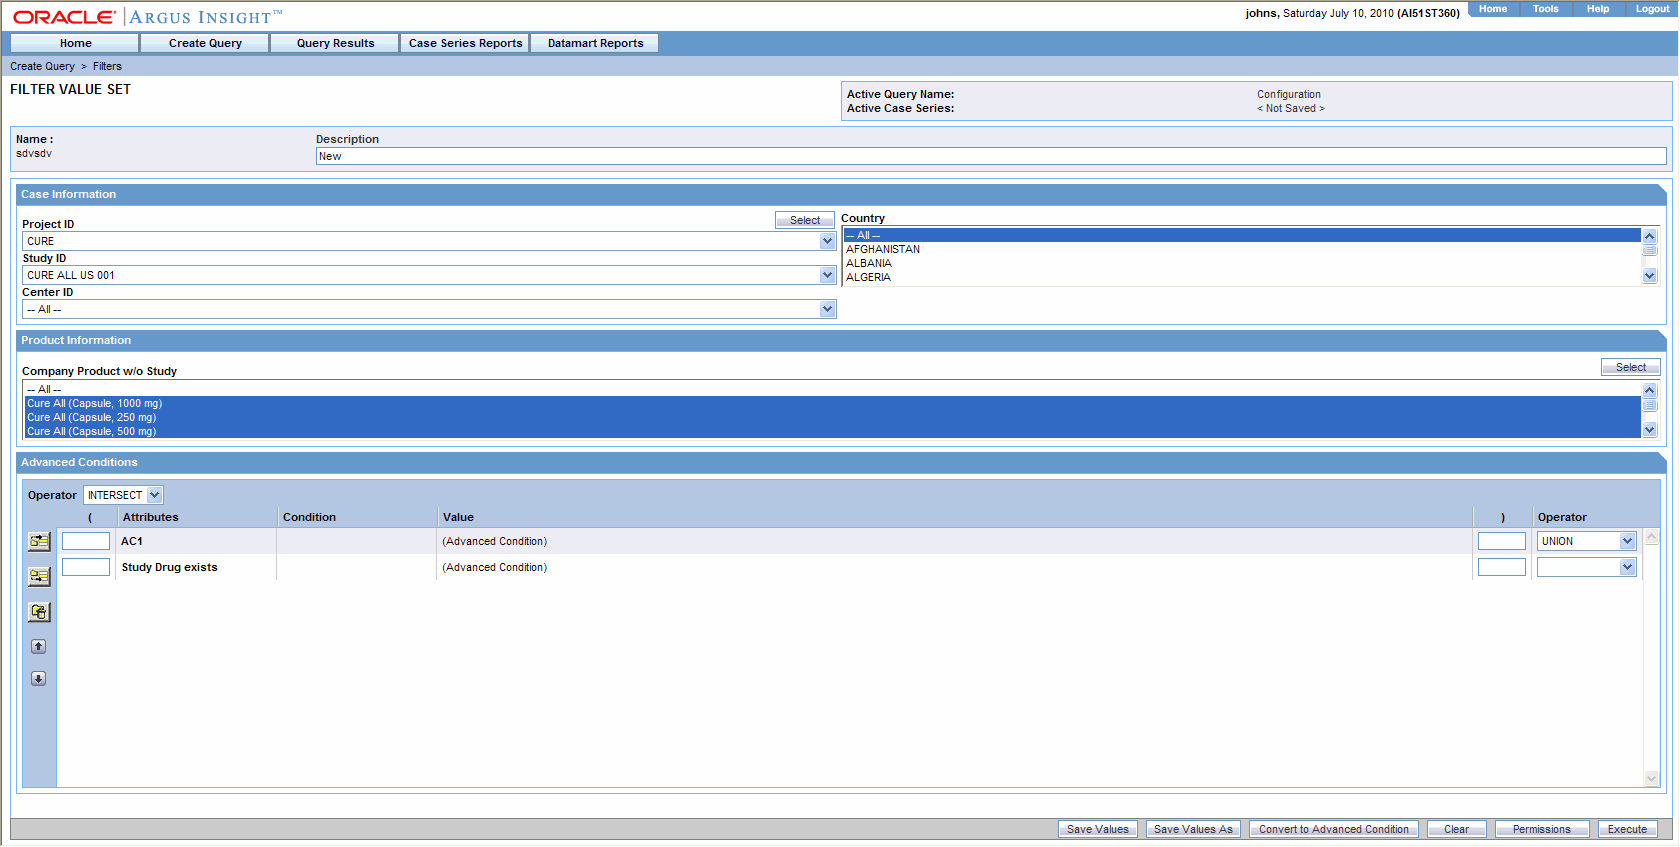Click the AC1 attribute row
The image size is (1680, 847).
pyautogui.click(x=132, y=541)
